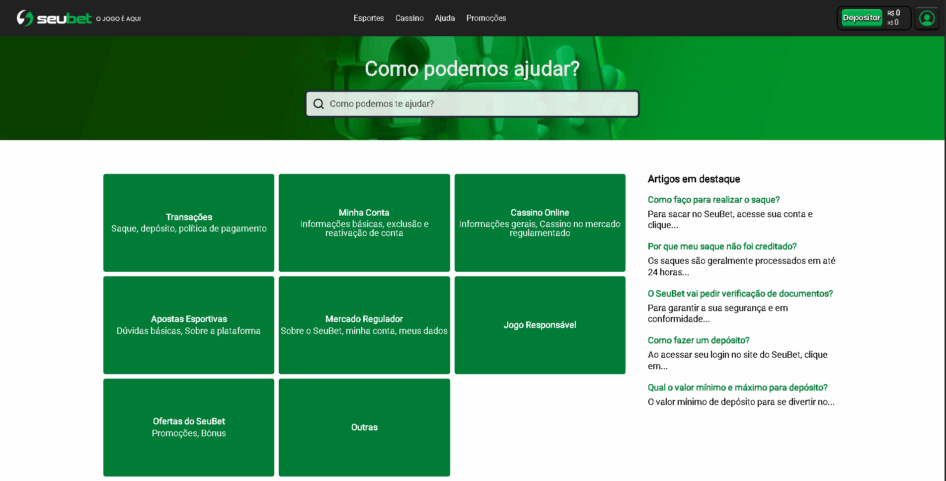946x481 pixels.
Task: Open the Cassino menu
Action: coord(409,18)
